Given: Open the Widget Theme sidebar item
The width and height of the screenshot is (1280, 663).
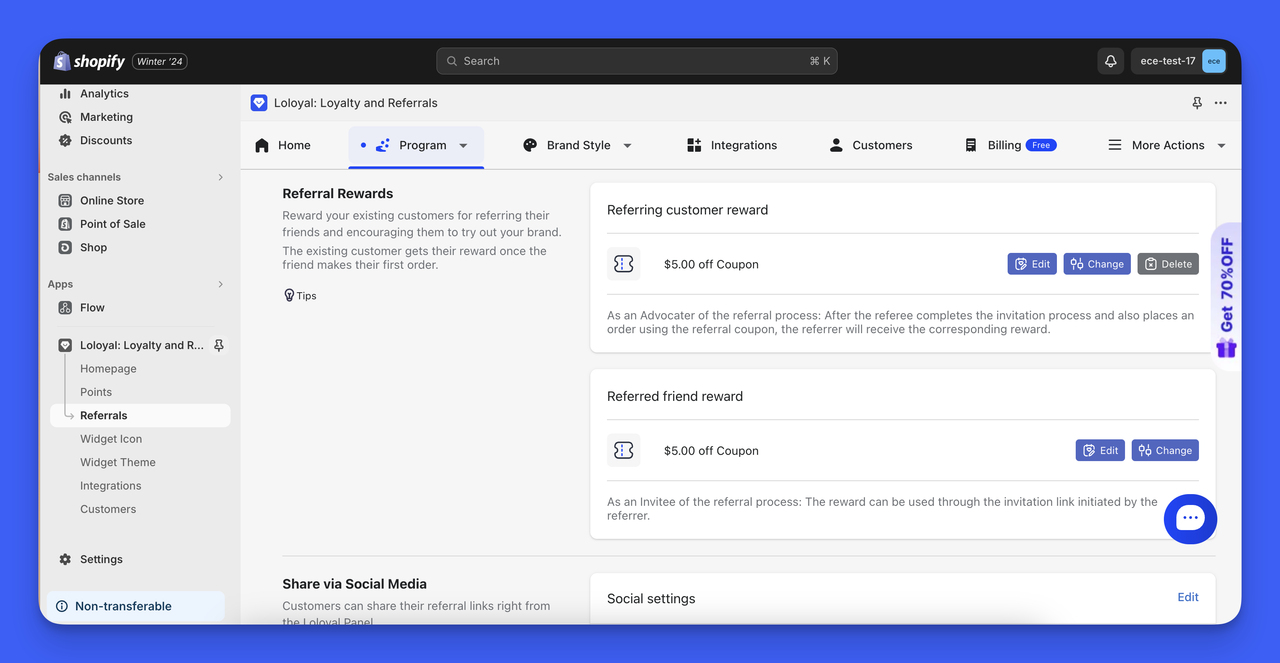Looking at the screenshot, I should coord(118,462).
